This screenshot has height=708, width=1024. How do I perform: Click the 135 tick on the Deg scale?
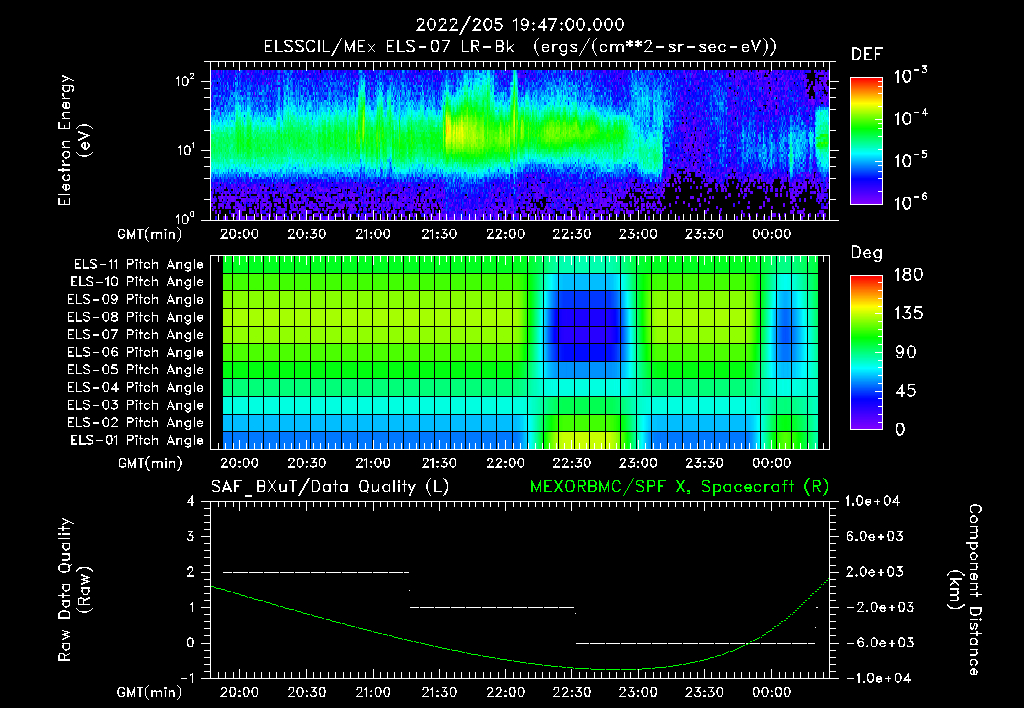coord(908,314)
